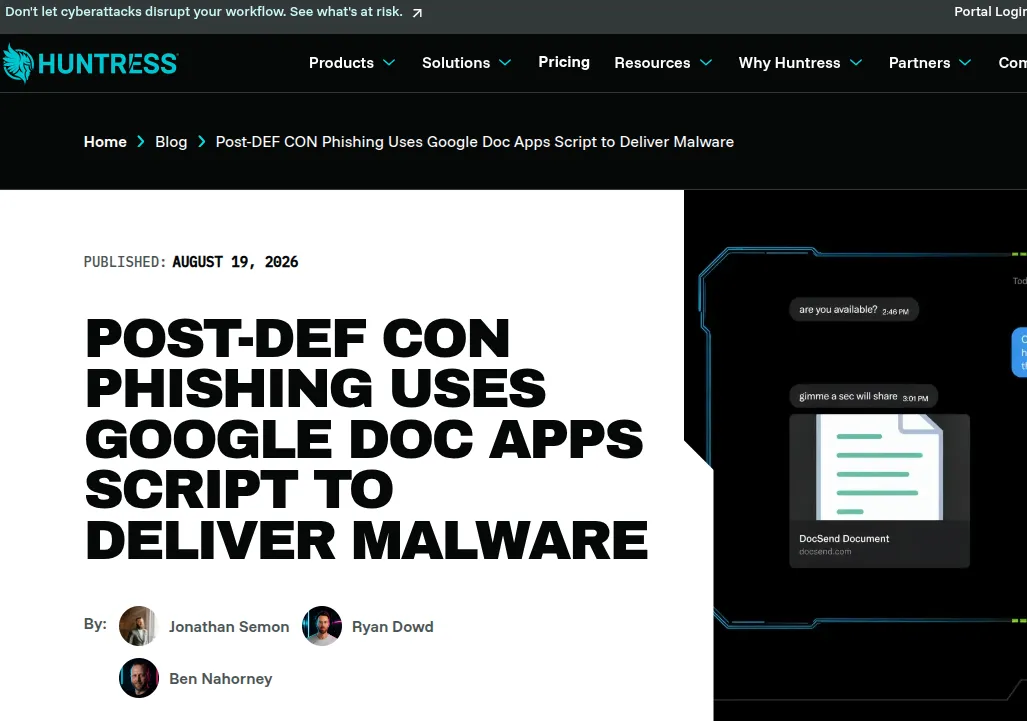1027x721 pixels.
Task: Open the arrow icon beside the cyberattacks banner
Action: [x=417, y=13]
